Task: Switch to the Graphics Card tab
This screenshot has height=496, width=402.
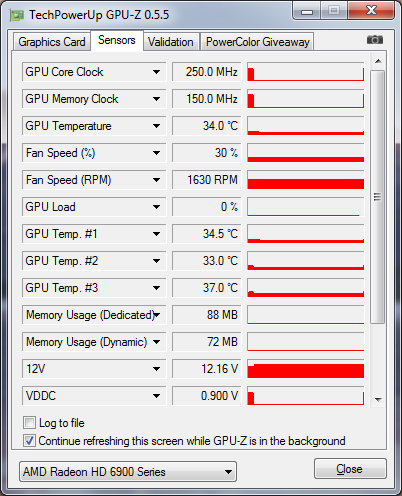Action: coord(52,42)
